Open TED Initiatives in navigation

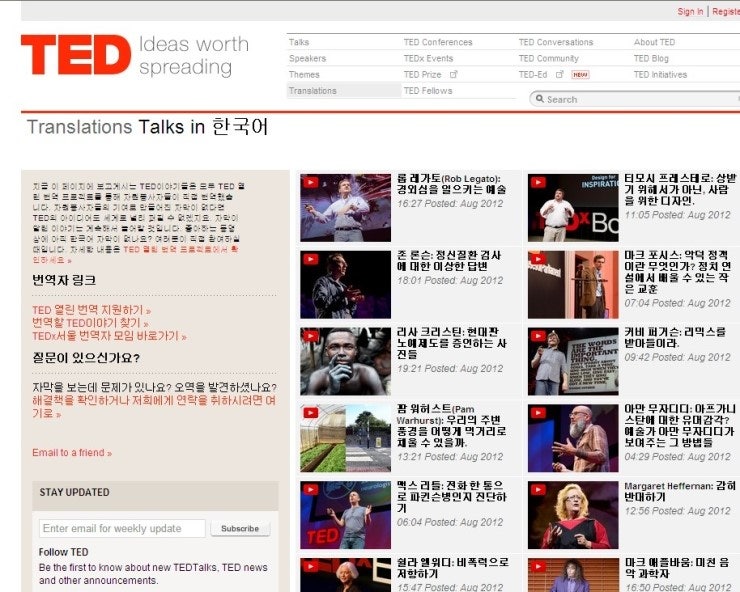point(660,74)
